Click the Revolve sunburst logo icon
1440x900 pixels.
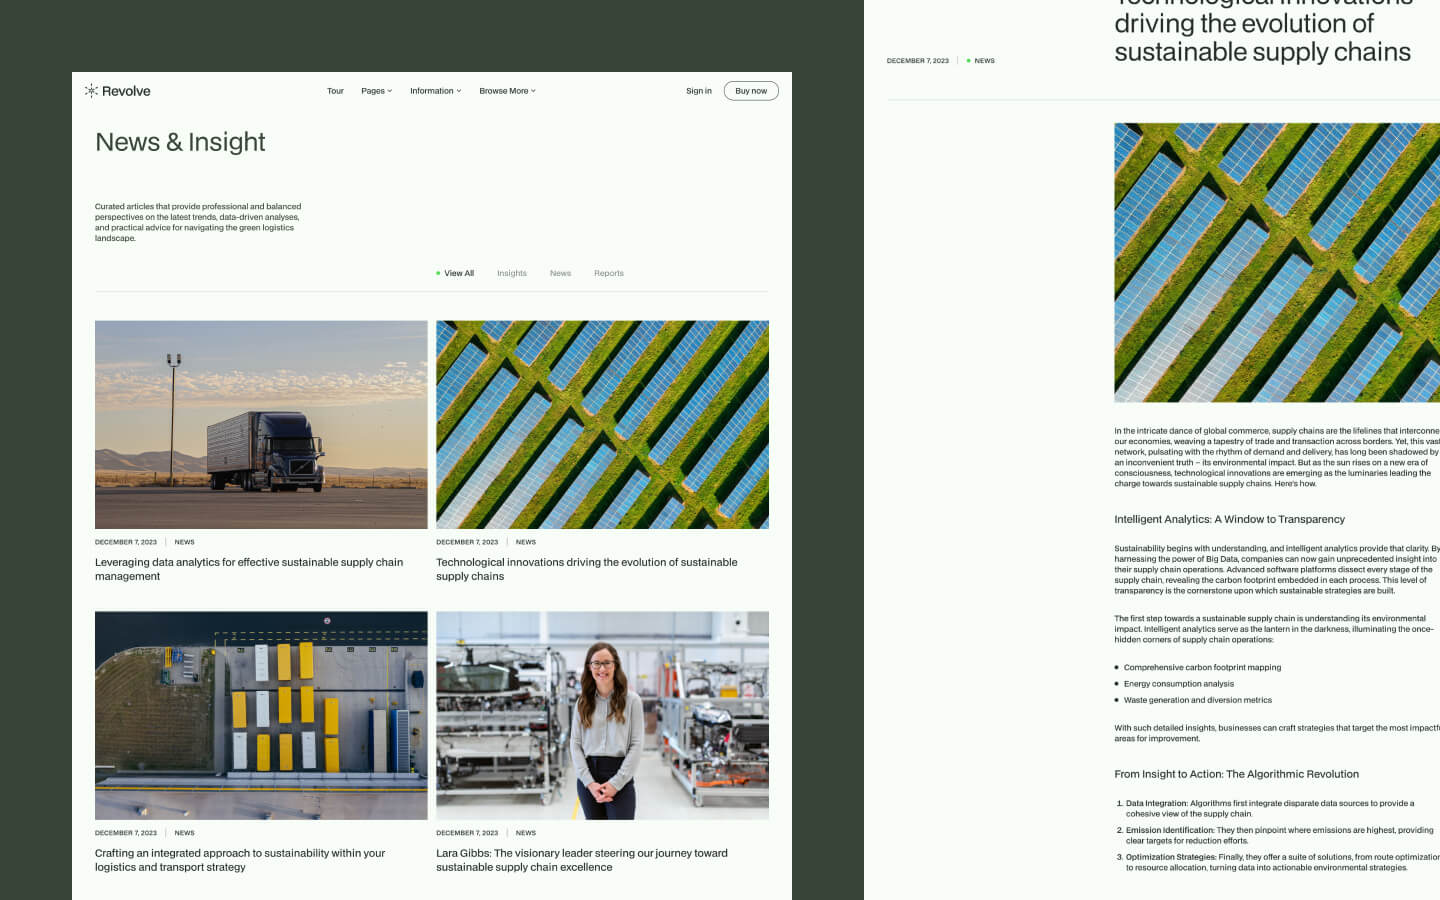pos(89,90)
